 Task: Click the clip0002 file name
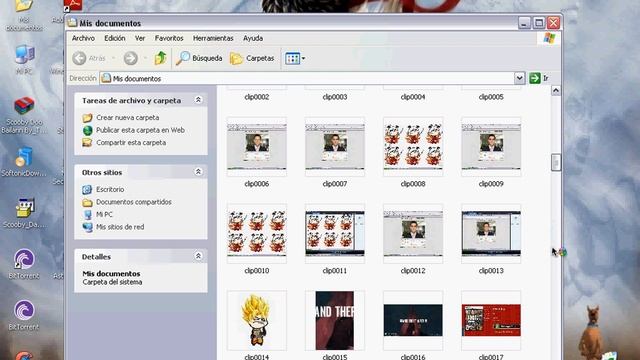[257, 97]
